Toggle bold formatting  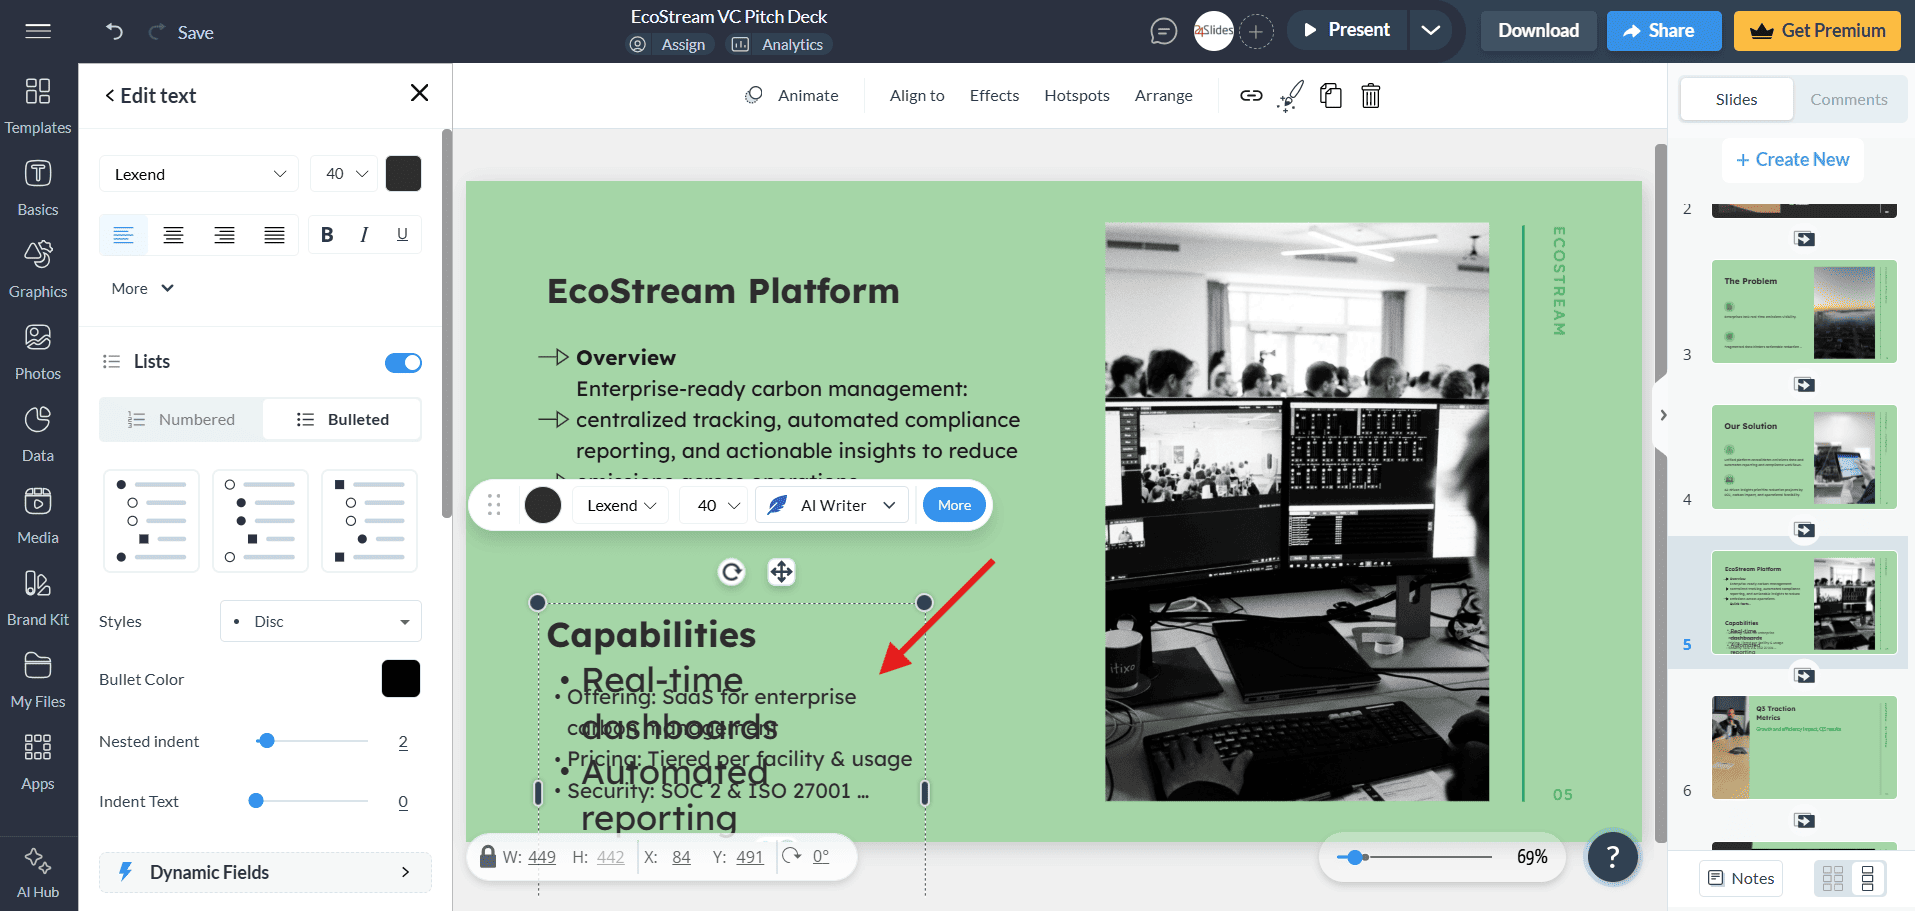pos(327,235)
